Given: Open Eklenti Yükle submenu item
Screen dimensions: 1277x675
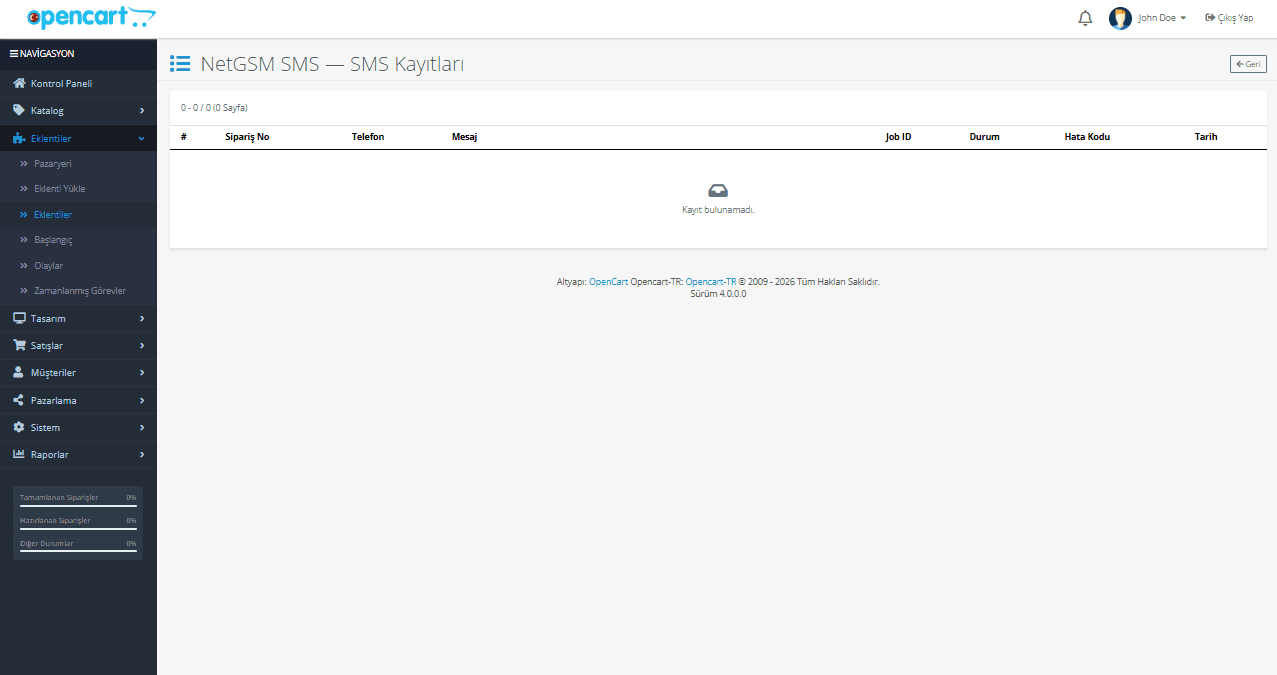Looking at the screenshot, I should point(78,189).
